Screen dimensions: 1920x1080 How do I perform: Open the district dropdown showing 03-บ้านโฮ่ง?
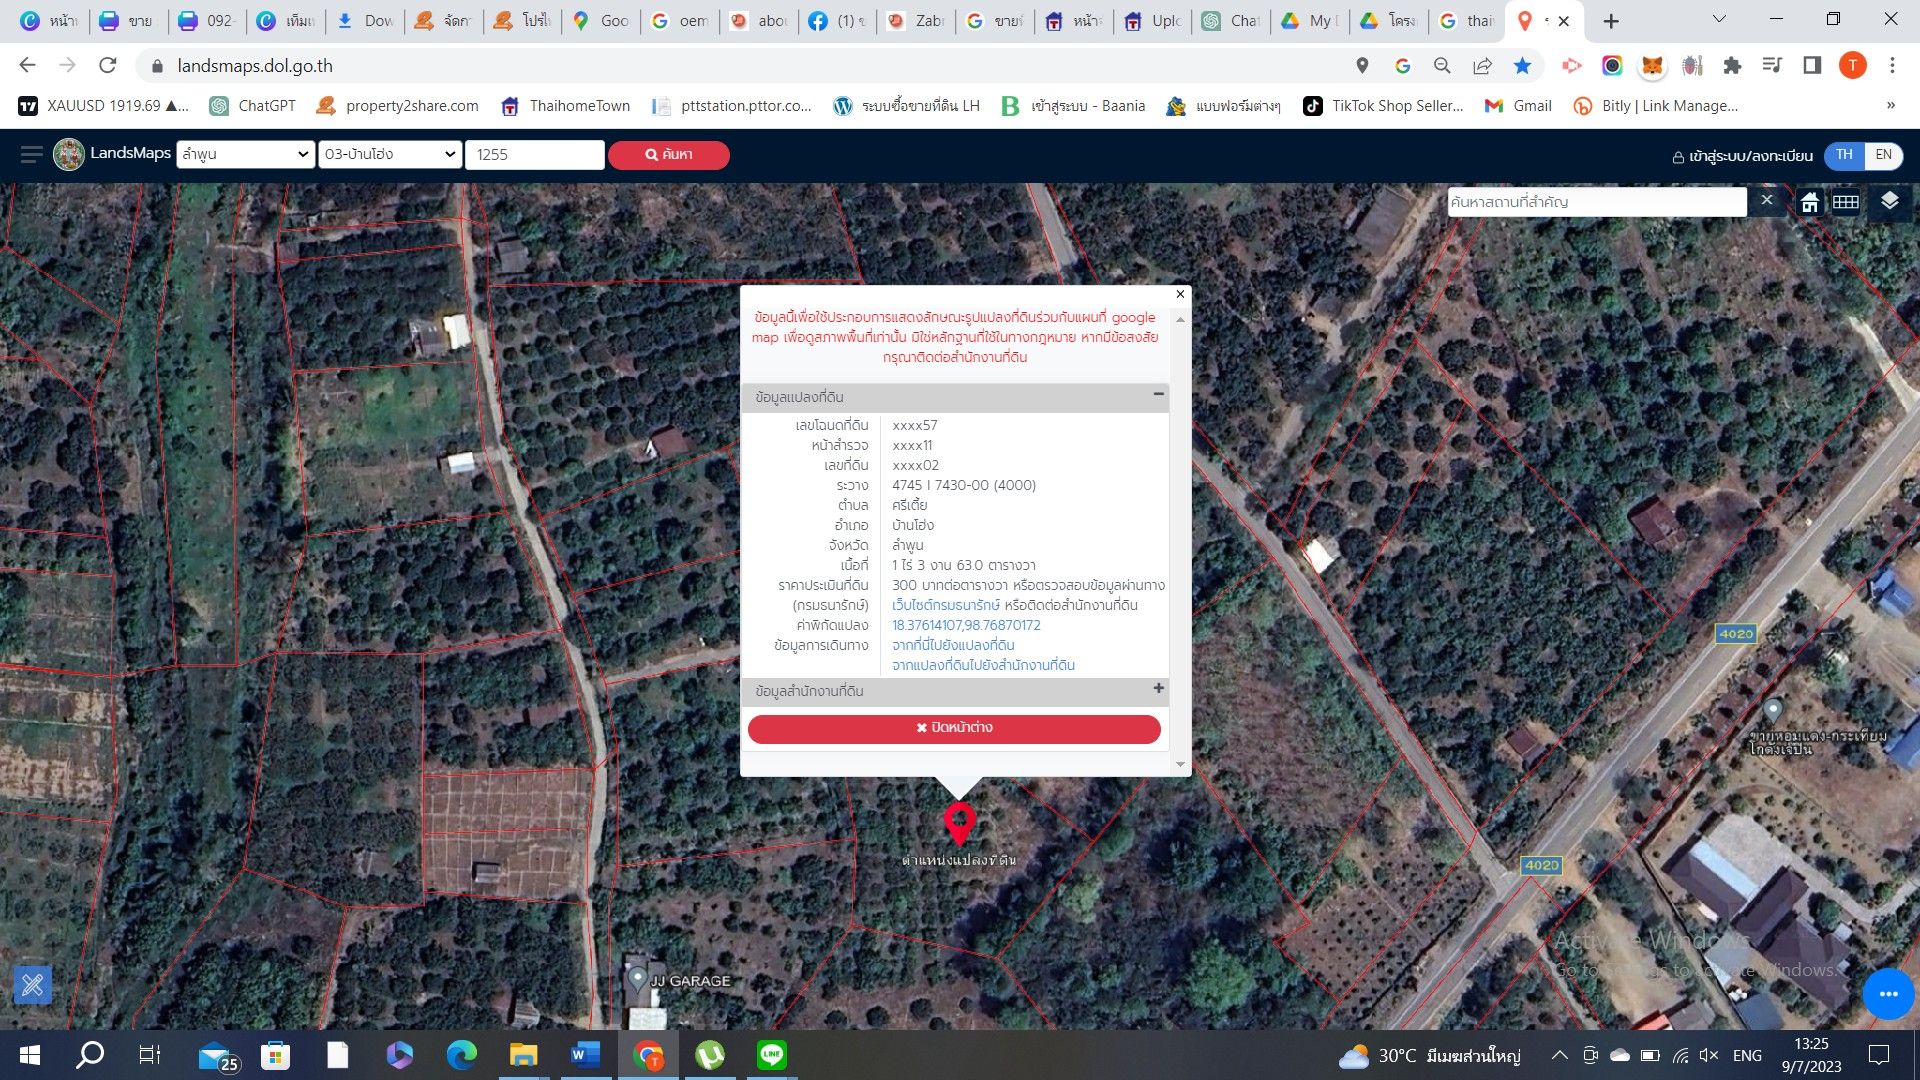point(390,154)
